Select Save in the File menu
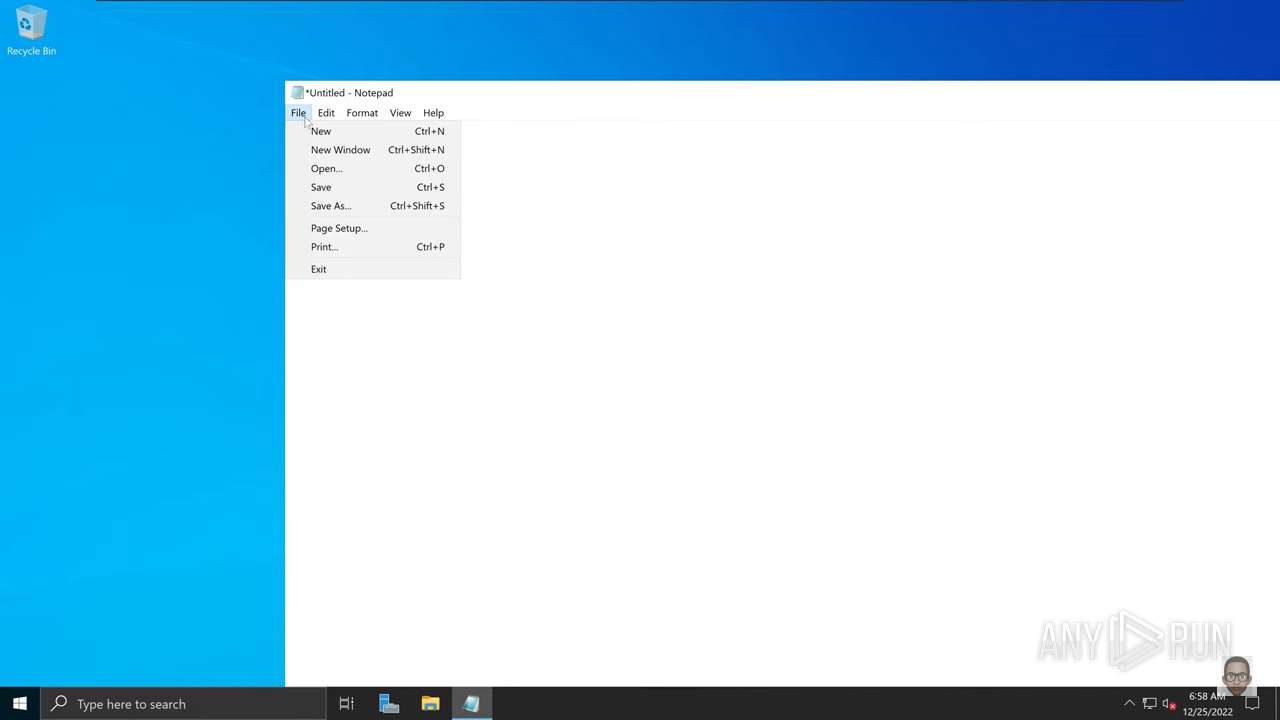Screen dimensions: 1280x720 pyautogui.click(x=373, y=187)
